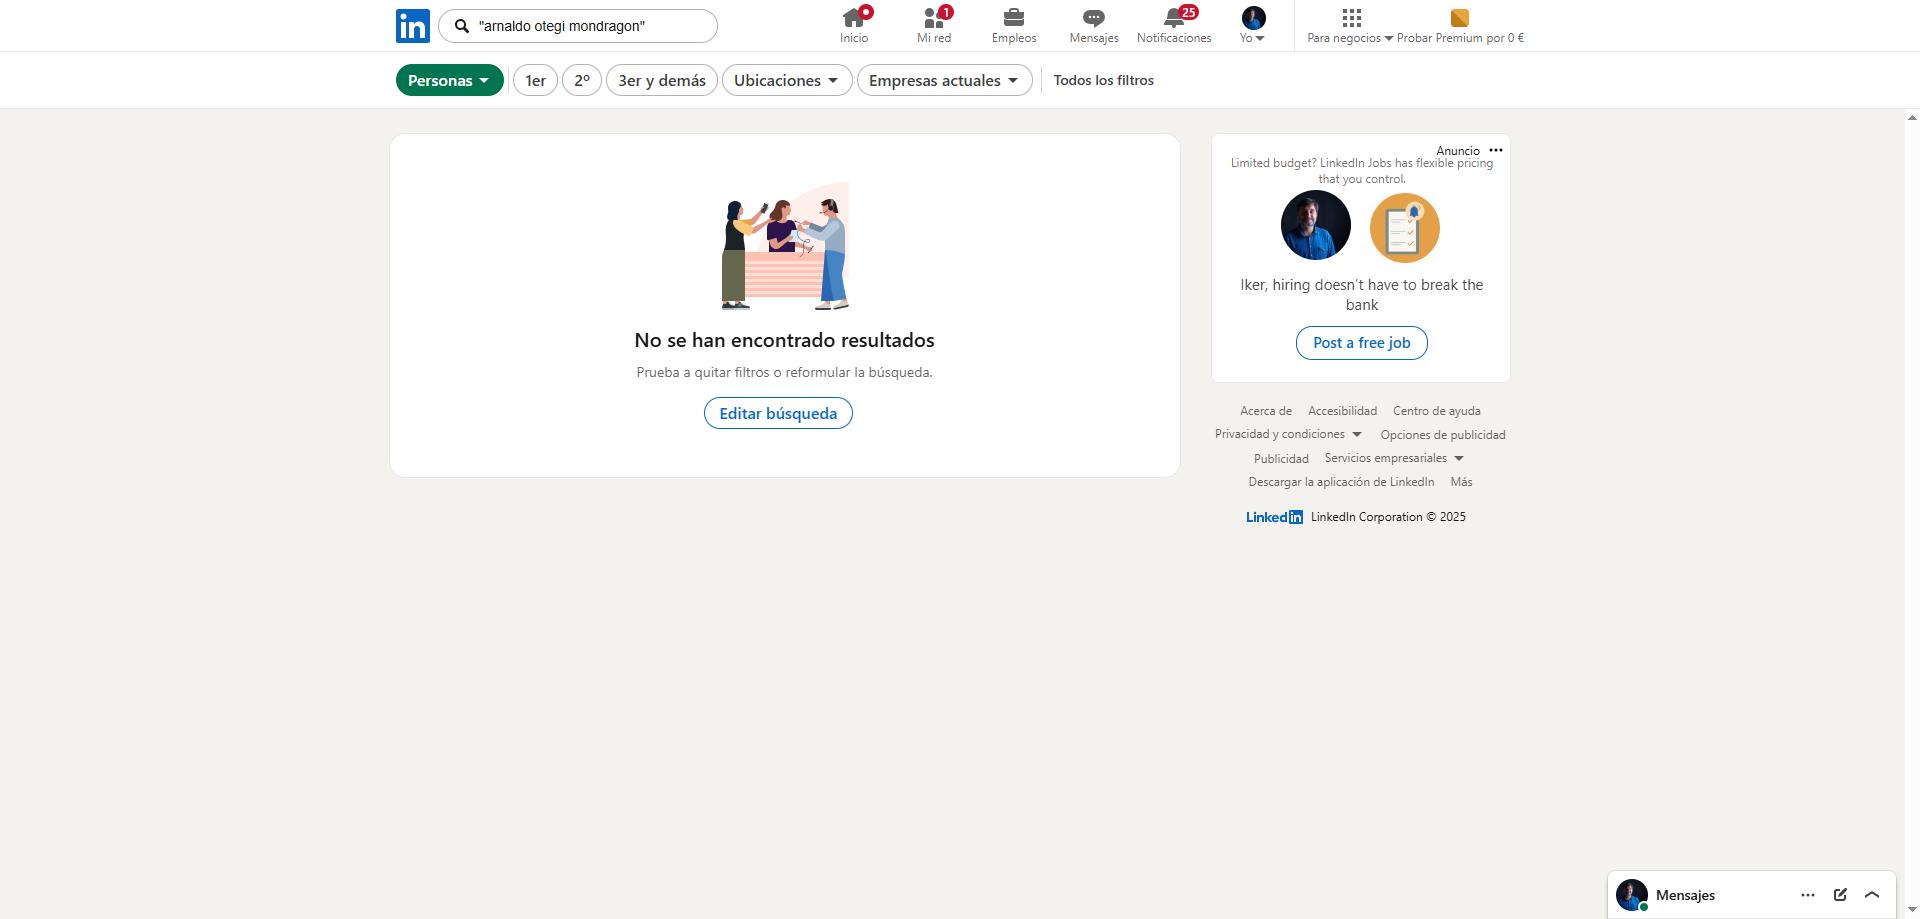Screen dimensions: 1920x919
Task: Open the Personas filter dropdown
Action: pos(449,80)
